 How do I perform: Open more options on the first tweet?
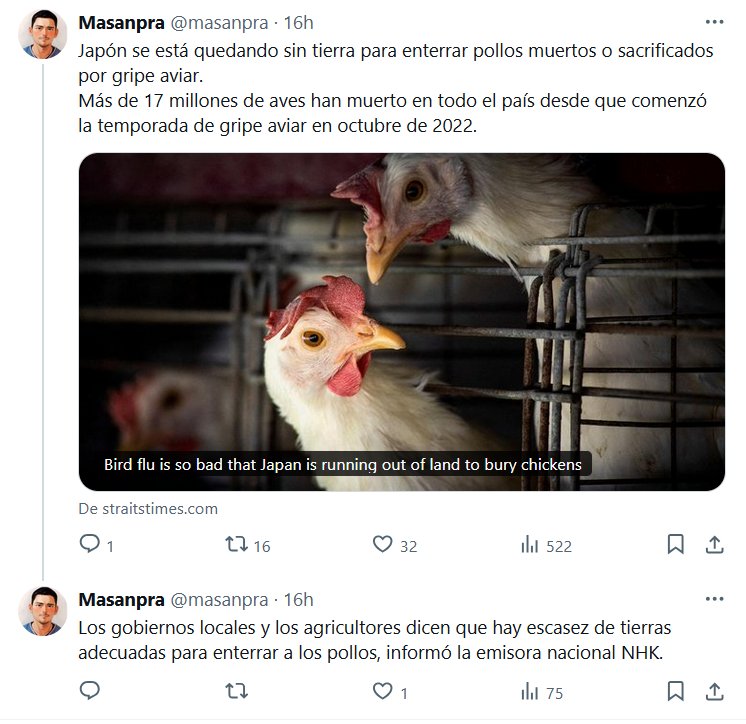pos(714,22)
